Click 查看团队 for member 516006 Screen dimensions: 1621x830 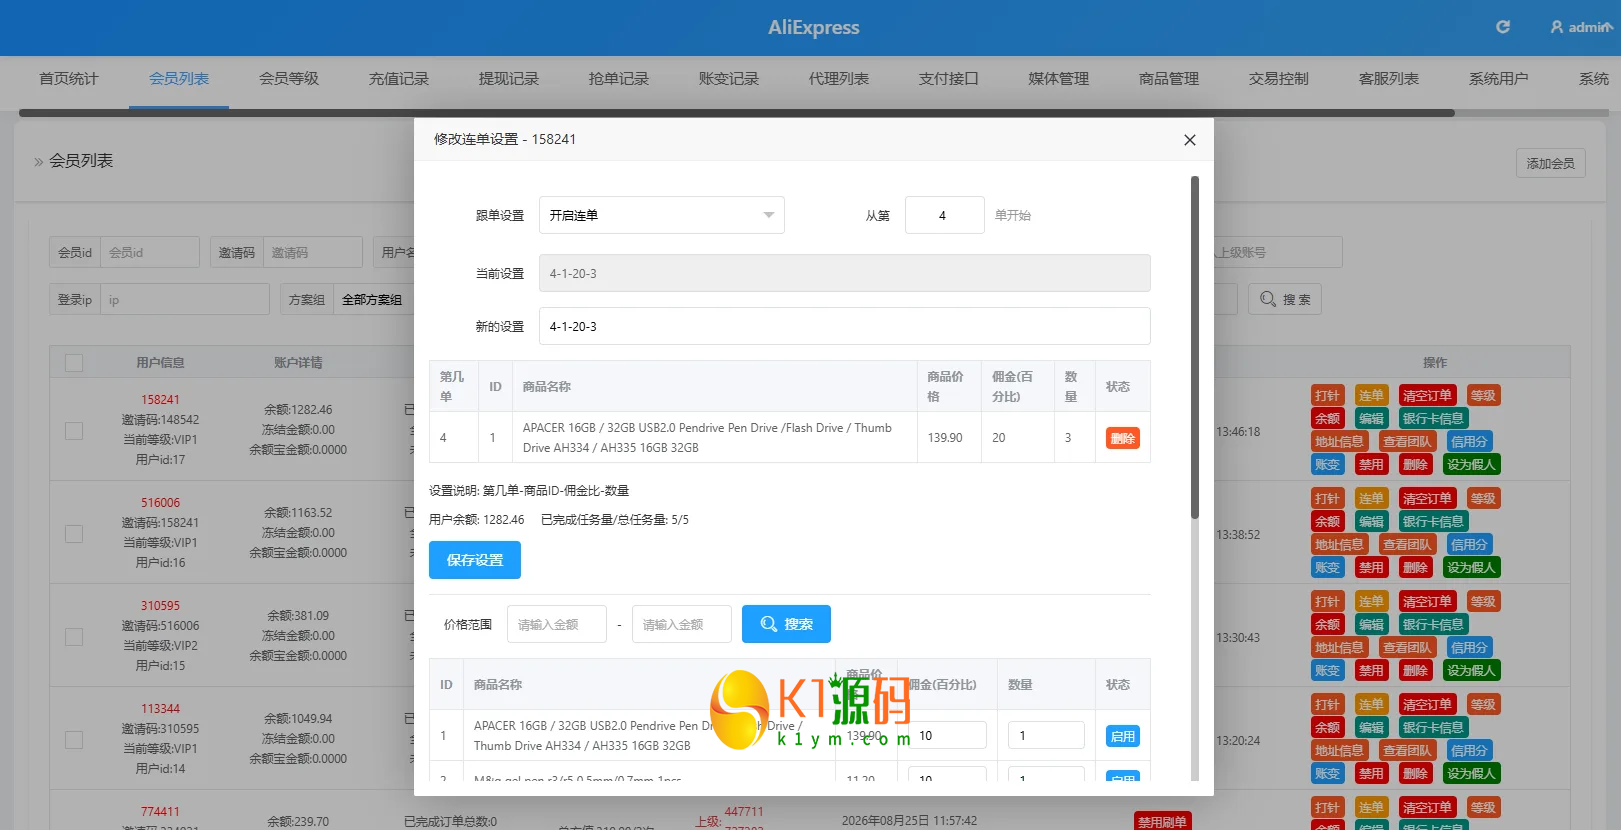coord(1407,545)
